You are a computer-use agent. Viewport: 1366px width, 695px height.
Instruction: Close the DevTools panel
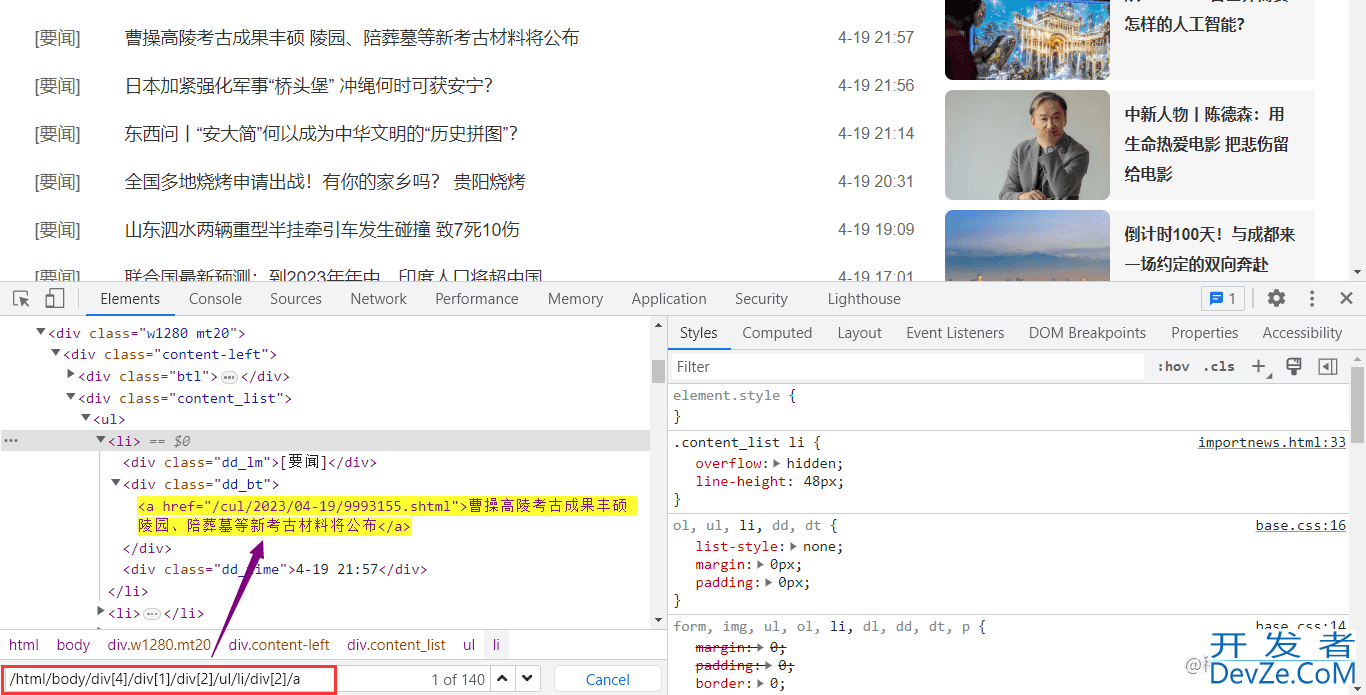click(1346, 298)
